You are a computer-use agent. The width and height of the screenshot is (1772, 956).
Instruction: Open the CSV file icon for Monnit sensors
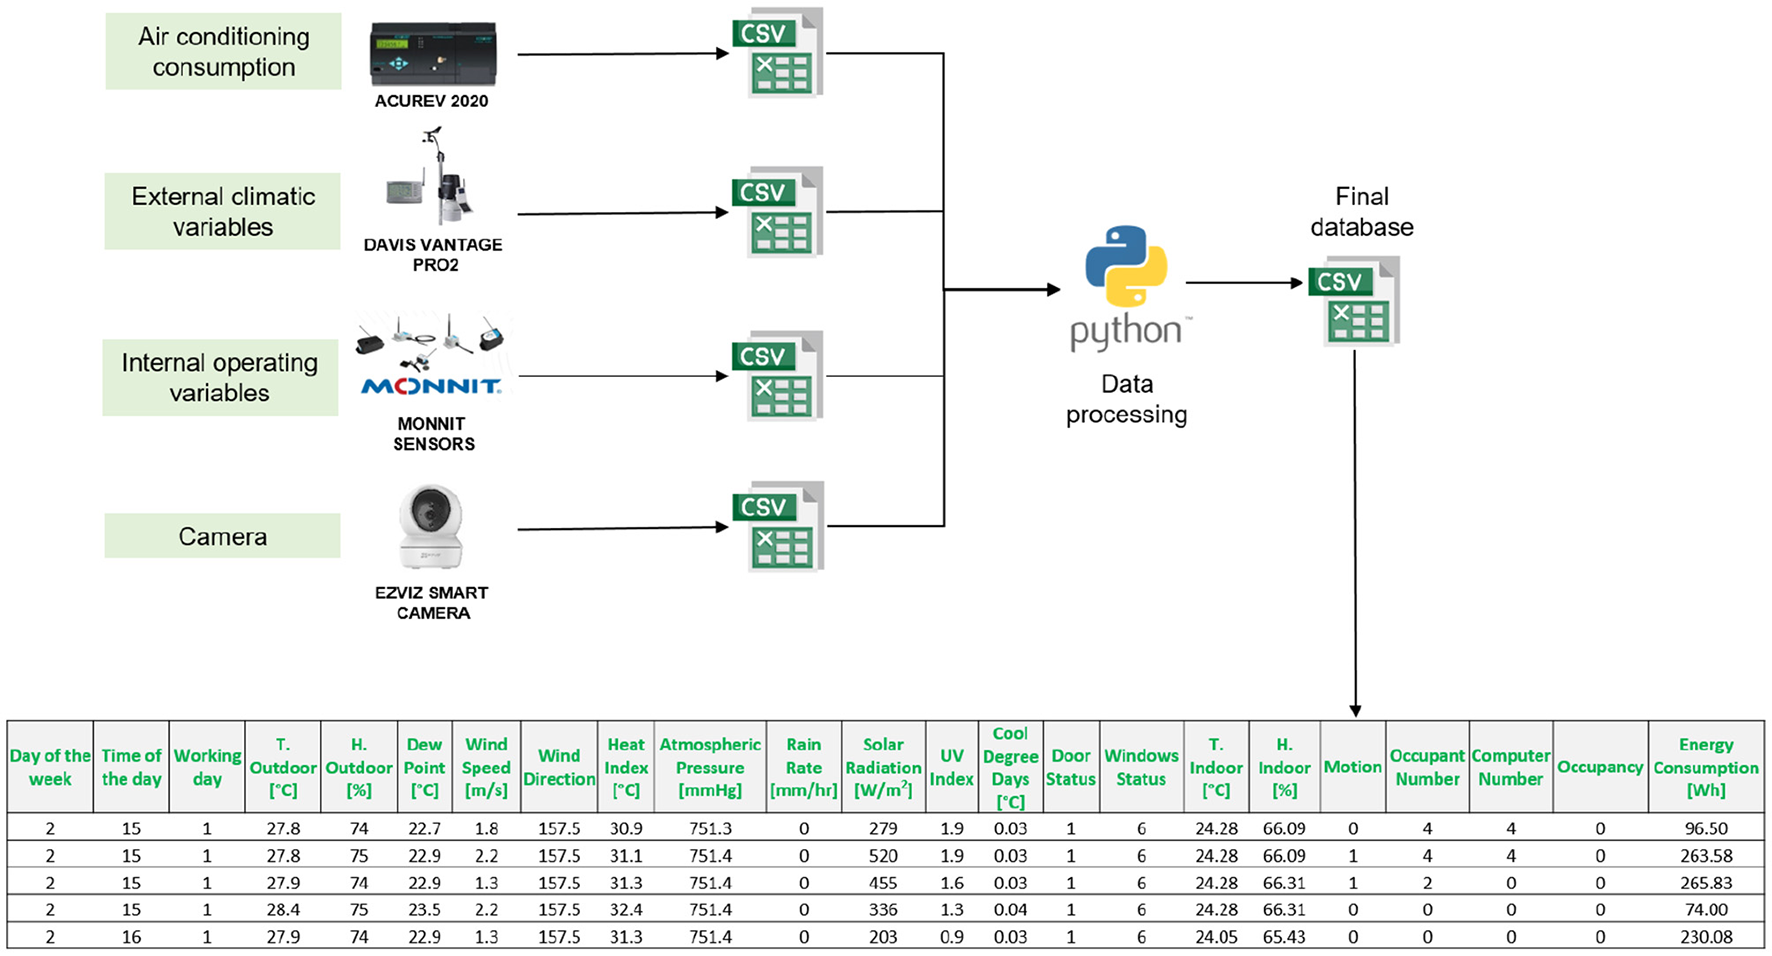[x=779, y=376]
